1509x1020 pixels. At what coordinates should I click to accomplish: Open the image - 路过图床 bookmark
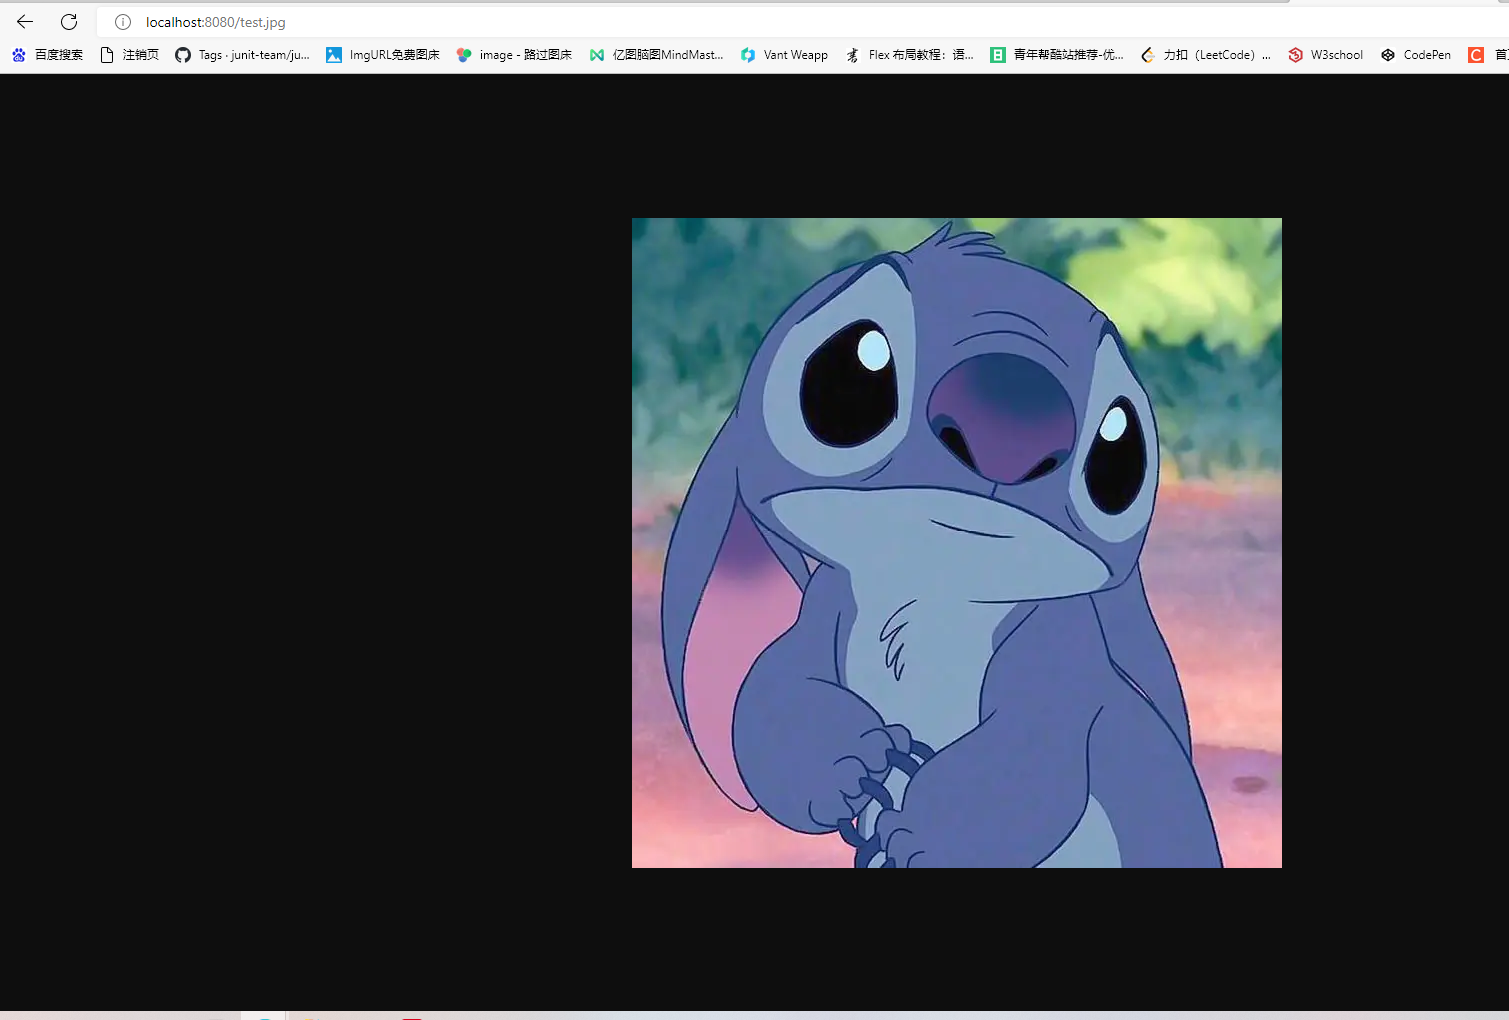[x=514, y=55]
